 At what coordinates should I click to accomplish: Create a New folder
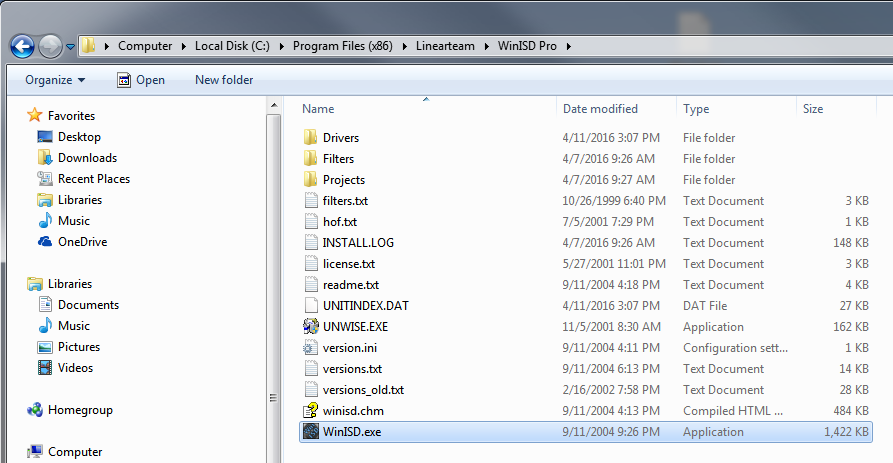click(x=224, y=80)
